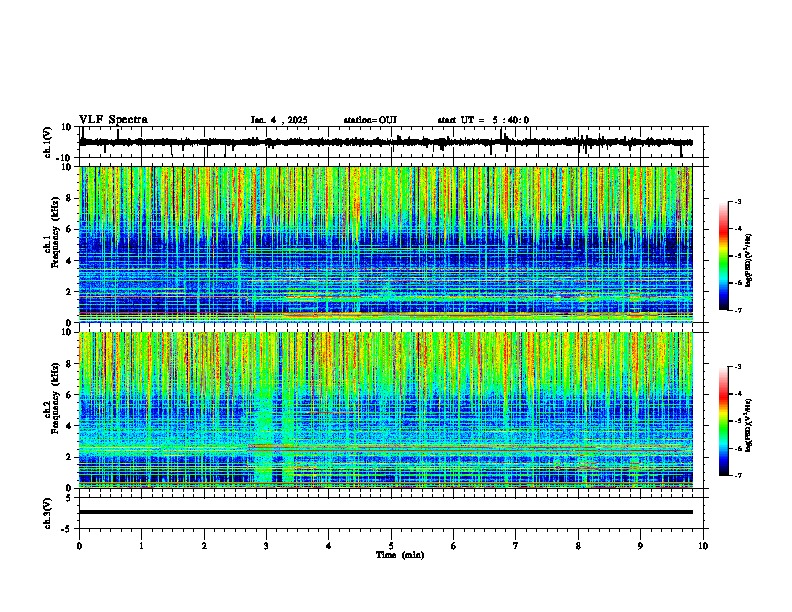Click the "-7" tick on ch.2 colorbar
The width and height of the screenshot is (792, 612).
tap(737, 475)
